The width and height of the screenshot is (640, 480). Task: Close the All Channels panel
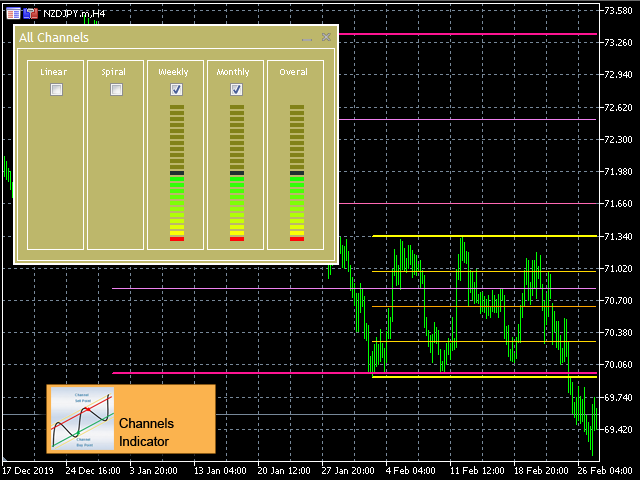tap(326, 38)
